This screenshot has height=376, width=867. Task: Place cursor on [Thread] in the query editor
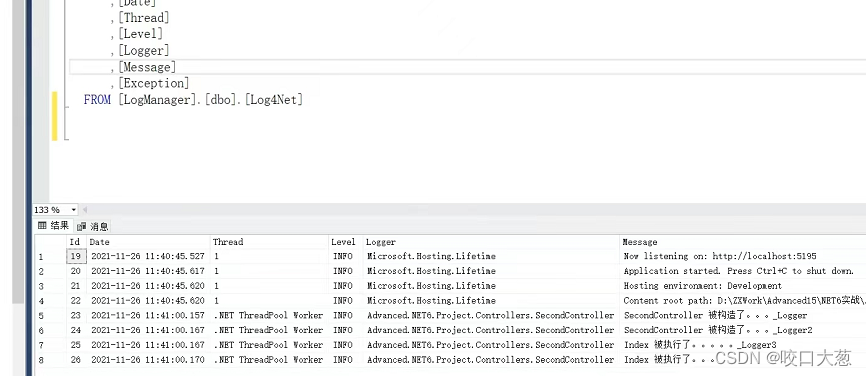pyautogui.click(x=144, y=18)
